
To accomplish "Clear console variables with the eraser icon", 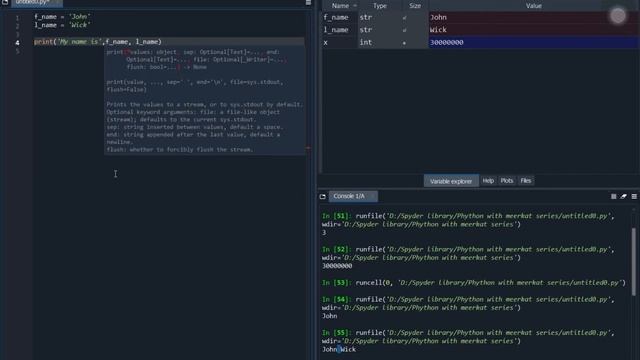I will (x=623, y=196).
